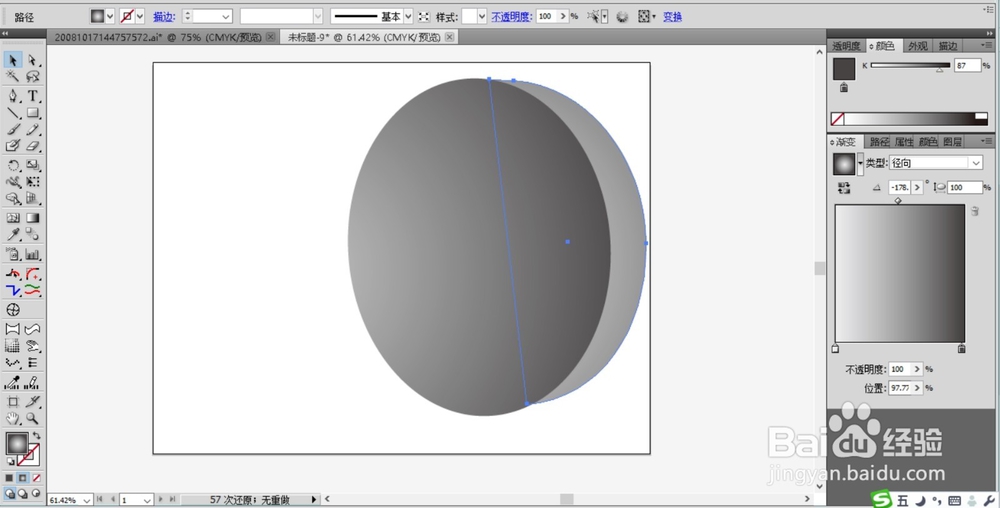Viewport: 1000px width, 508px height.
Task: Open the 属性 panel tab
Action: pyautogui.click(x=904, y=142)
